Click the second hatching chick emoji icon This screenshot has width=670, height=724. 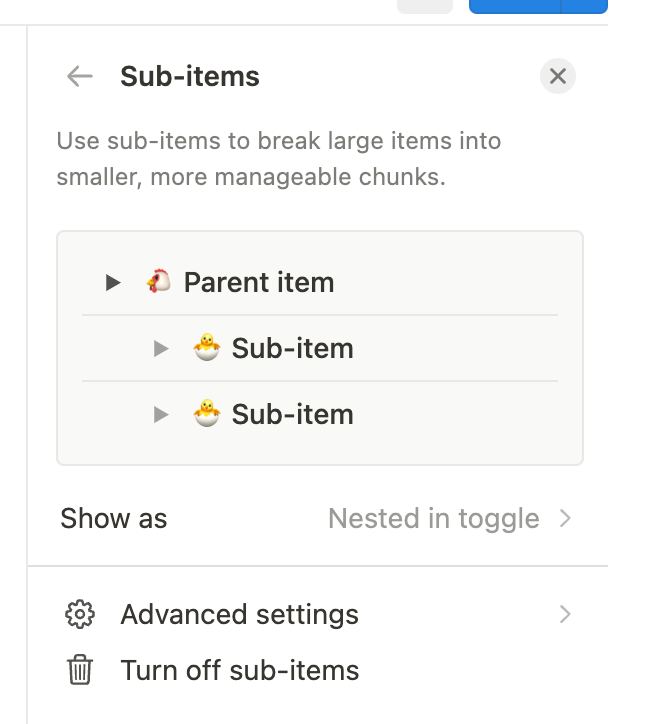pyautogui.click(x=206, y=413)
